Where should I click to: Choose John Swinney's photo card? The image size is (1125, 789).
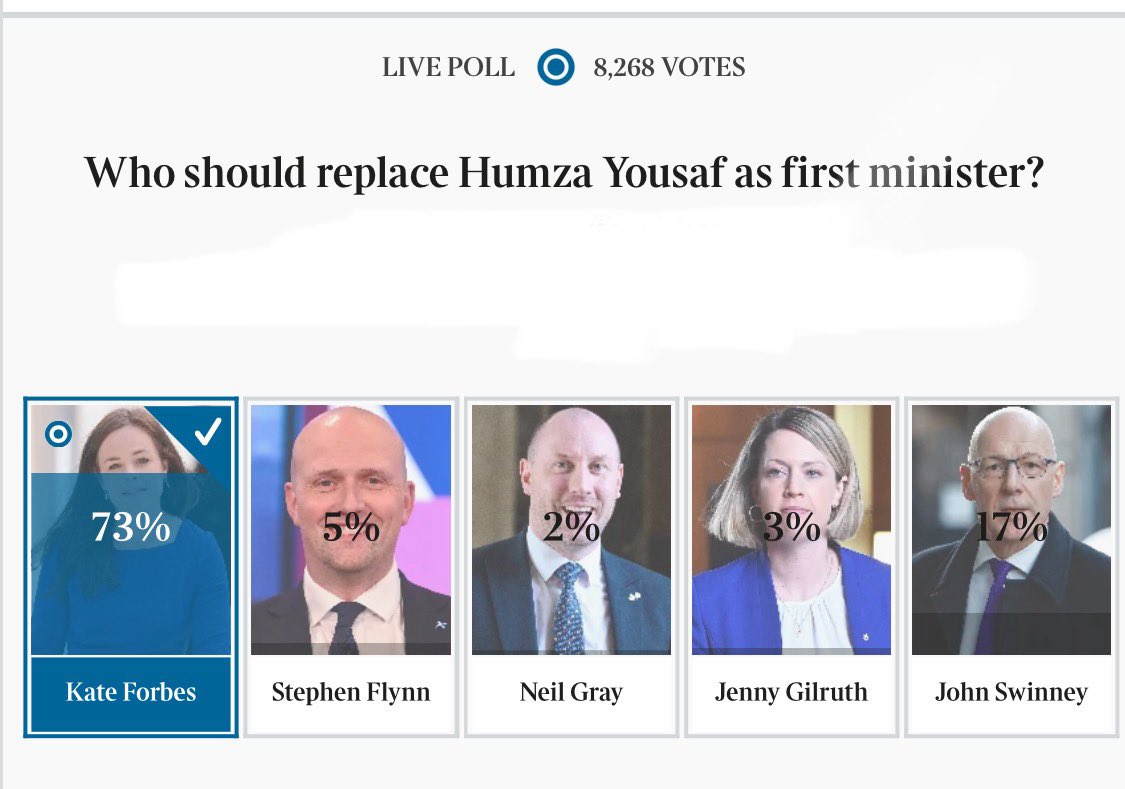(x=1012, y=529)
